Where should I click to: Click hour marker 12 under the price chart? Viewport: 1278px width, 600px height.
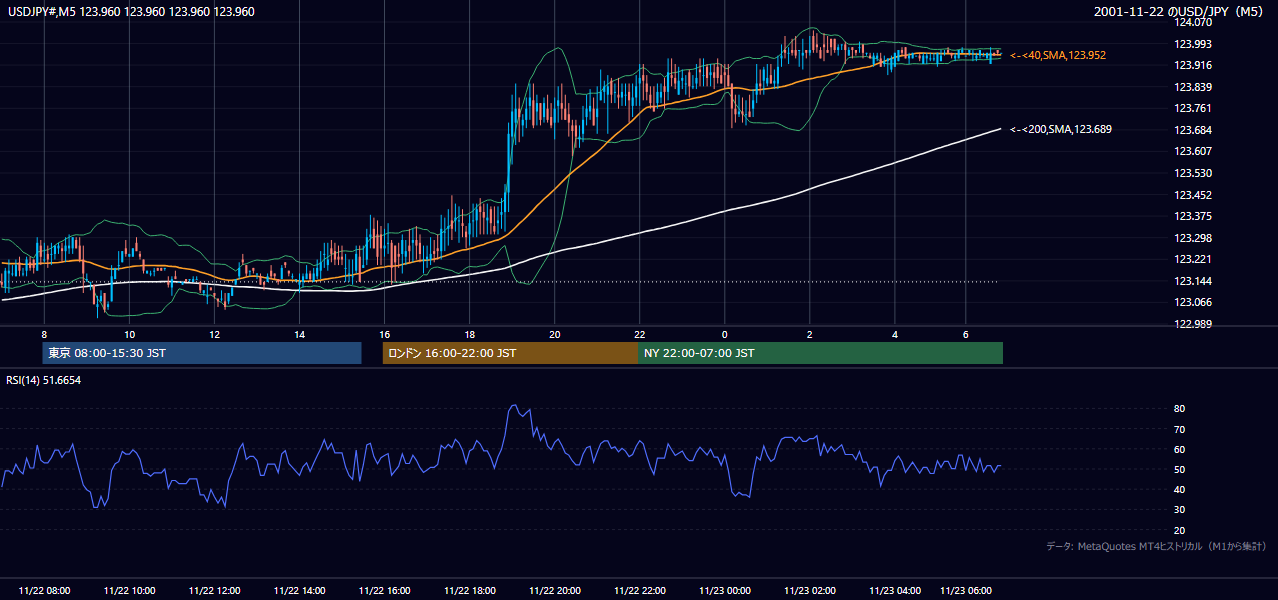[214, 334]
